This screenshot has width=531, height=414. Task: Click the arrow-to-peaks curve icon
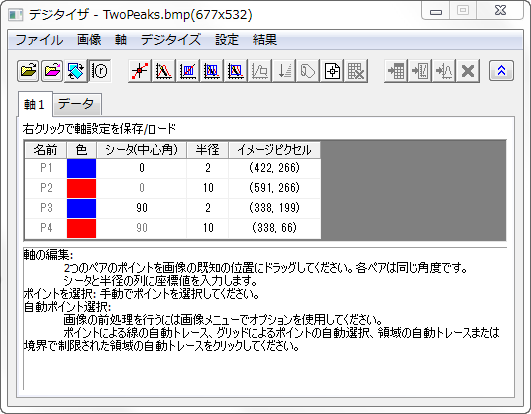click(444, 71)
